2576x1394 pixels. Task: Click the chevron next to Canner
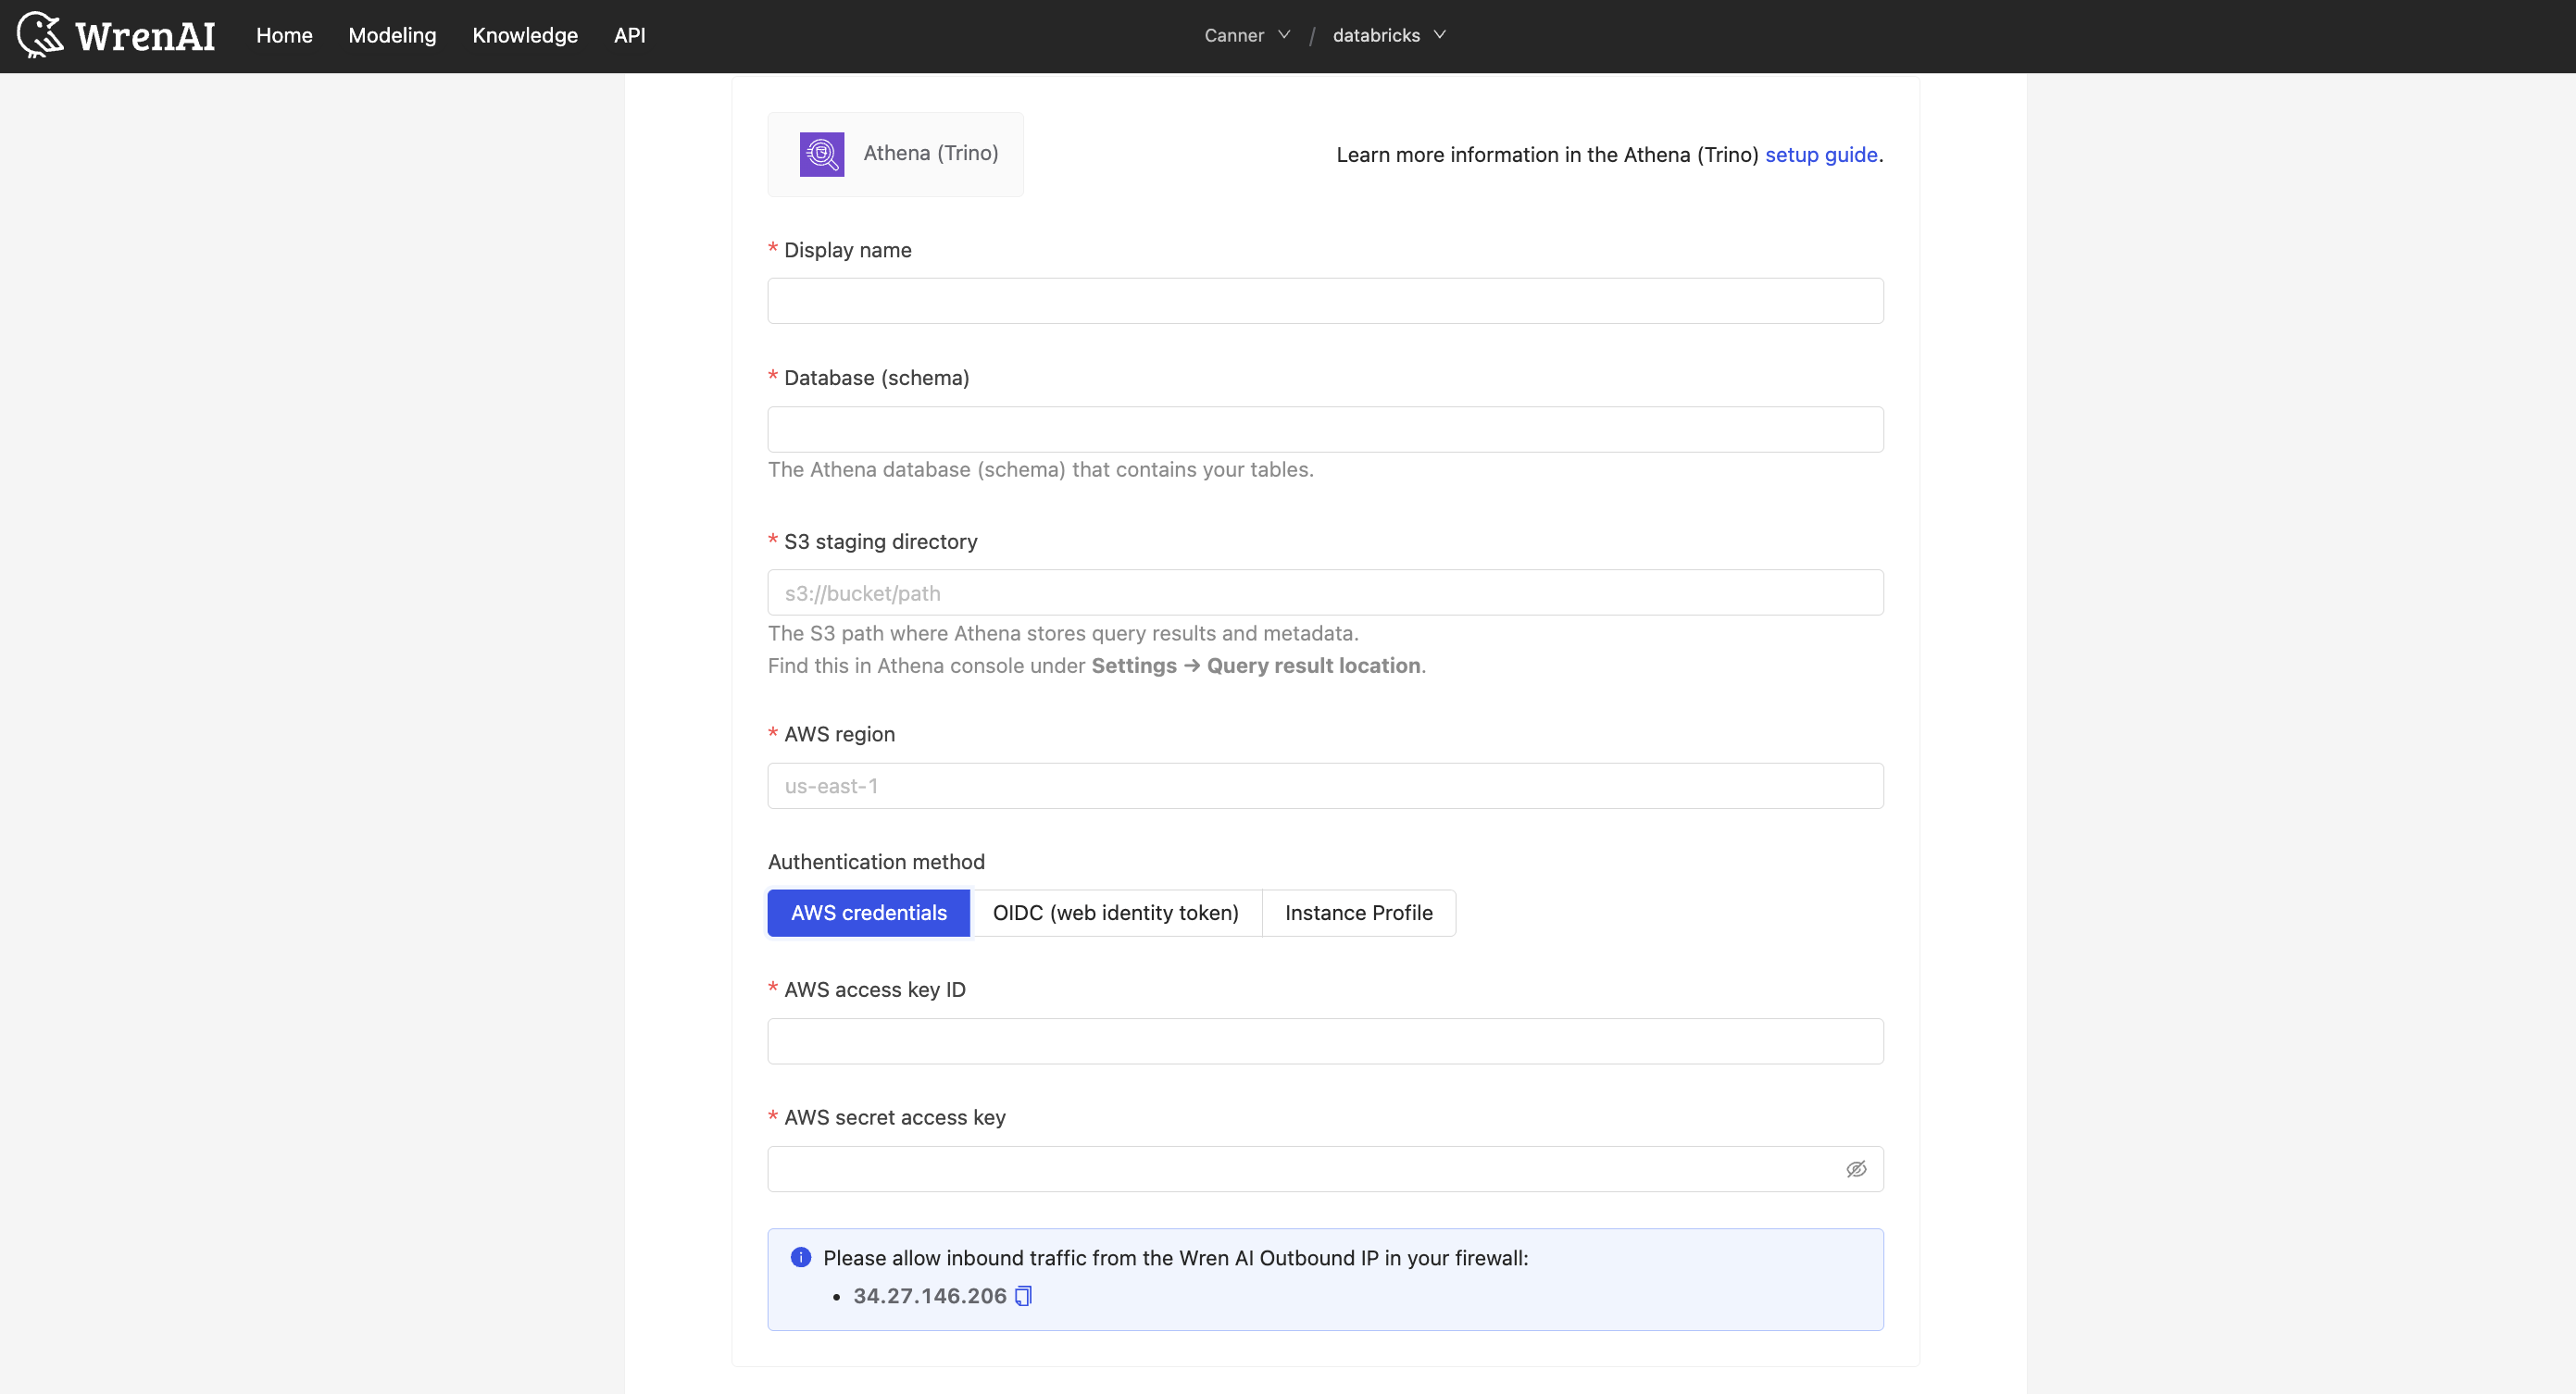pos(1284,35)
